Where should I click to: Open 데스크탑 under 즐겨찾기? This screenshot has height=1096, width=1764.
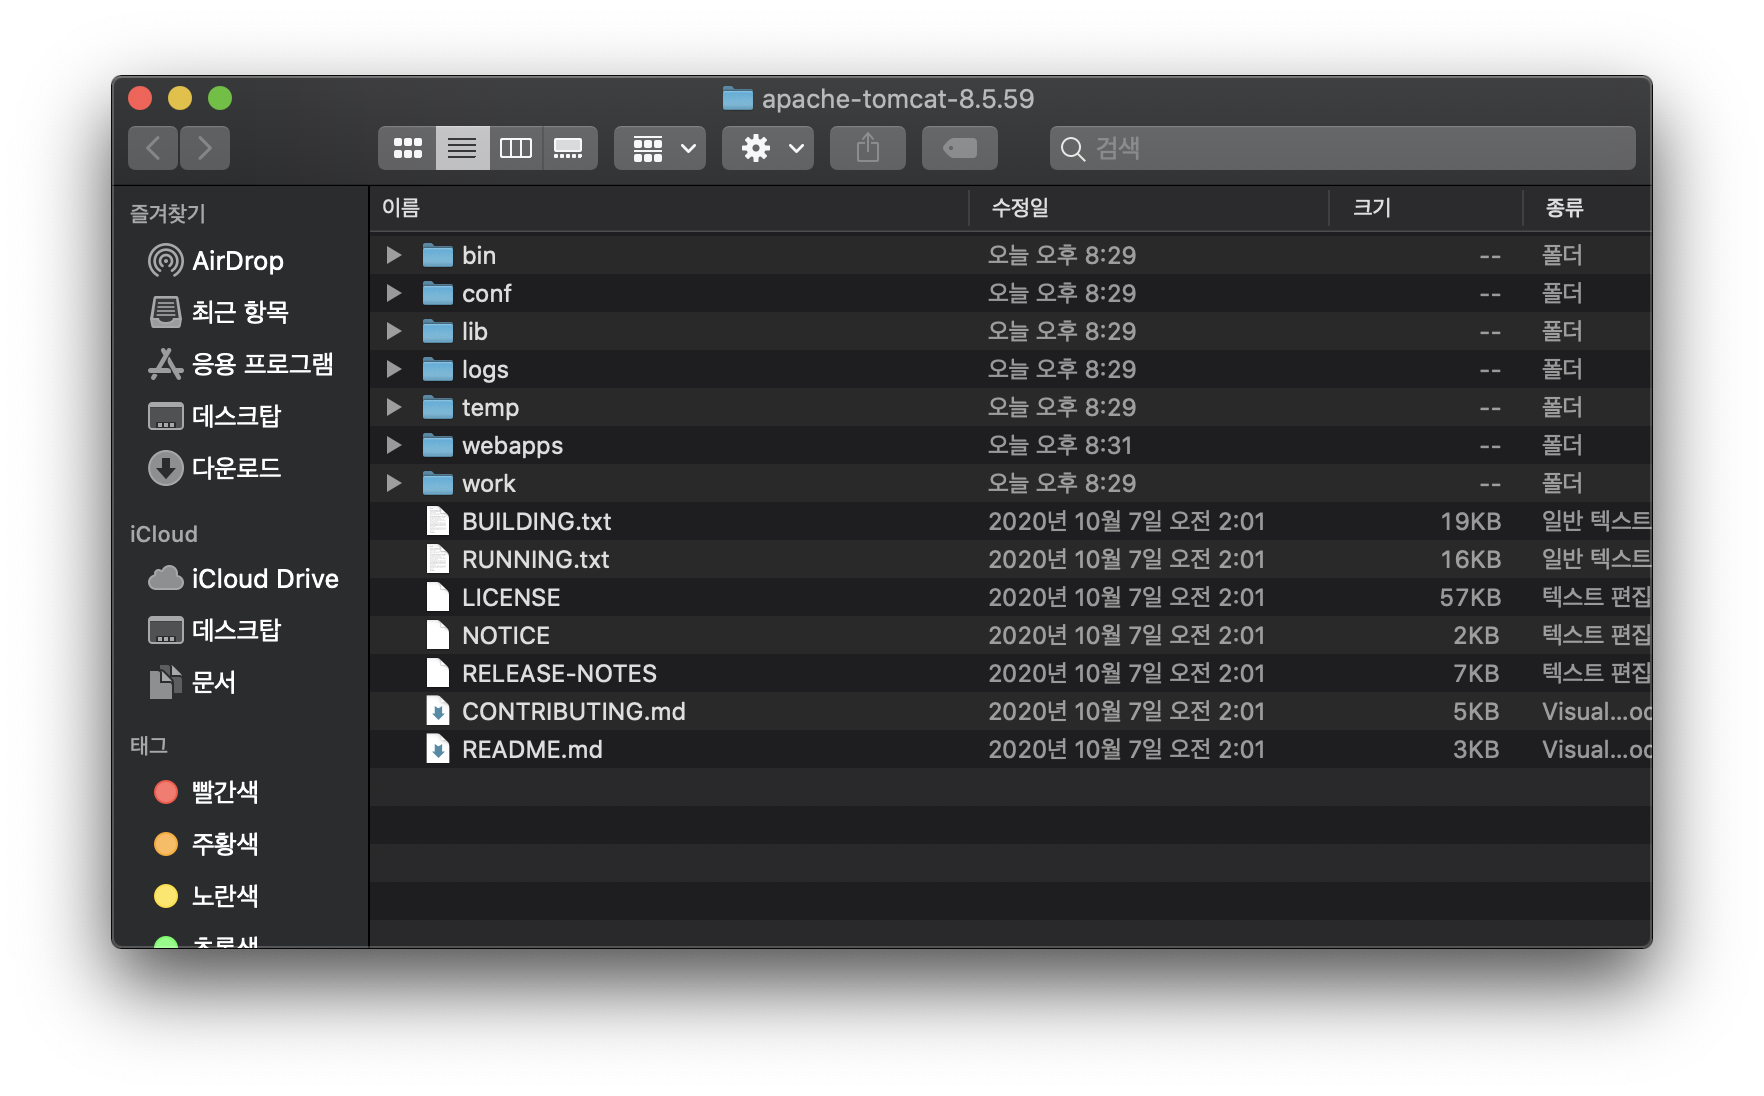pyautogui.click(x=215, y=416)
